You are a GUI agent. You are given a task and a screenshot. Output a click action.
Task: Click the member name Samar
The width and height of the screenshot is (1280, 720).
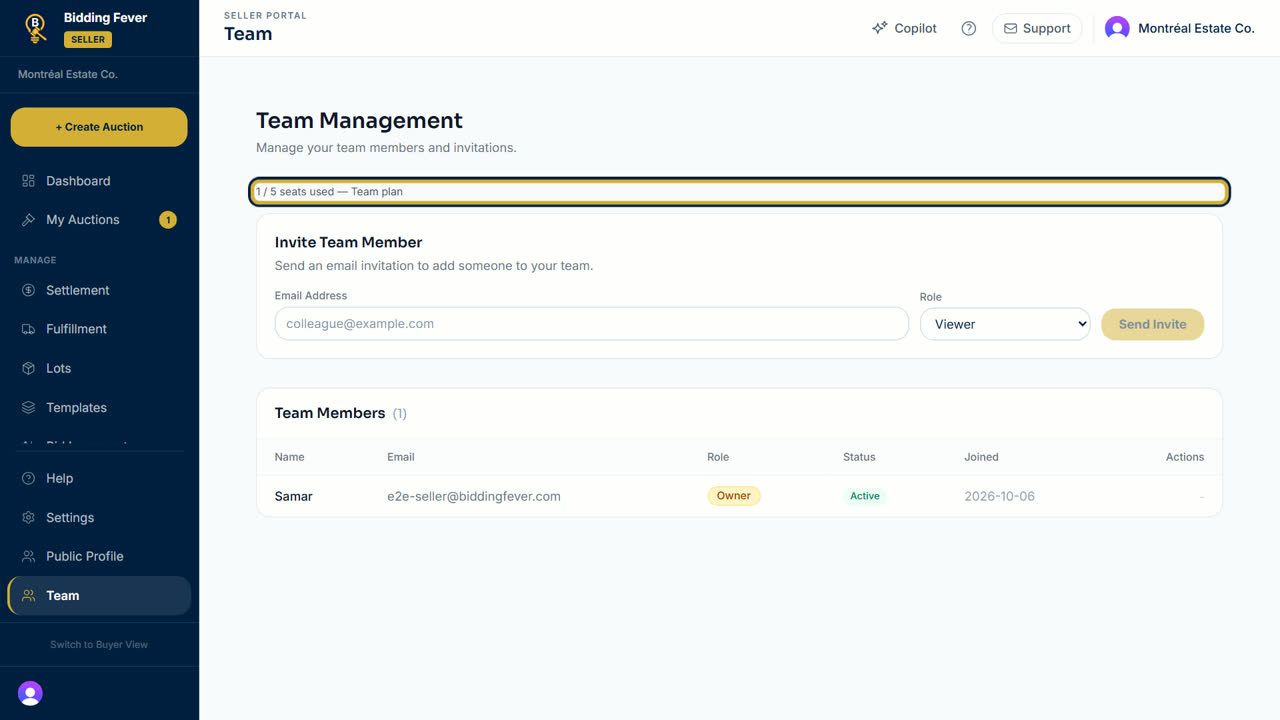[x=294, y=496]
